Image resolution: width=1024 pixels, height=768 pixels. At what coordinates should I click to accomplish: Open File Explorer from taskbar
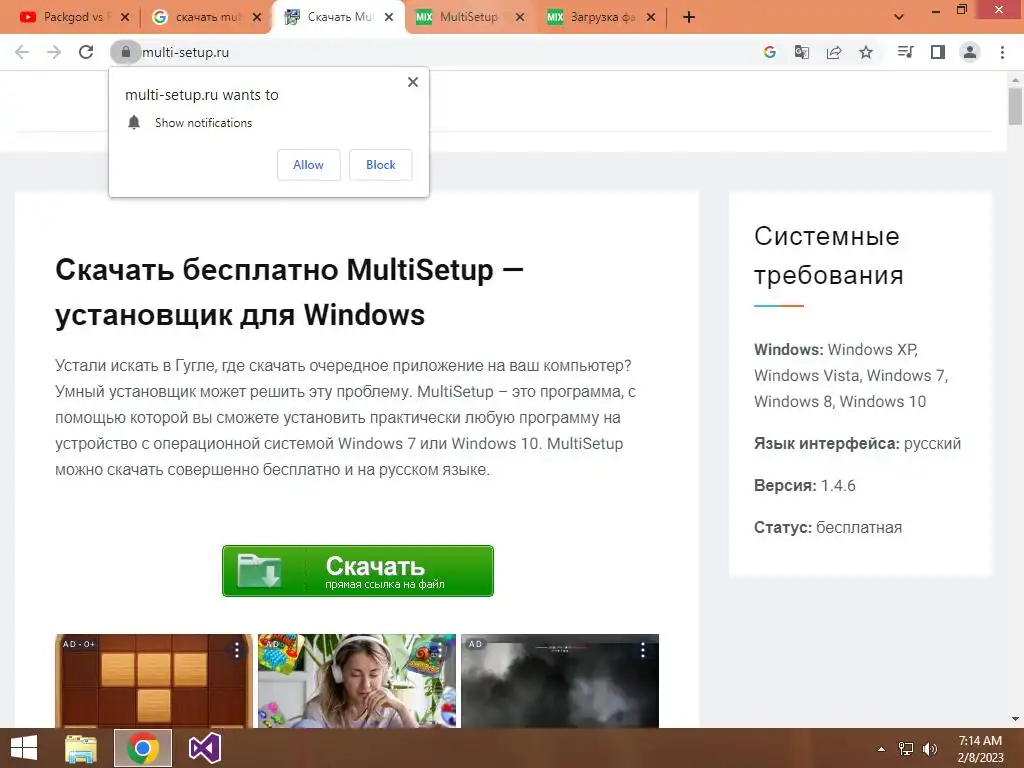(81, 748)
